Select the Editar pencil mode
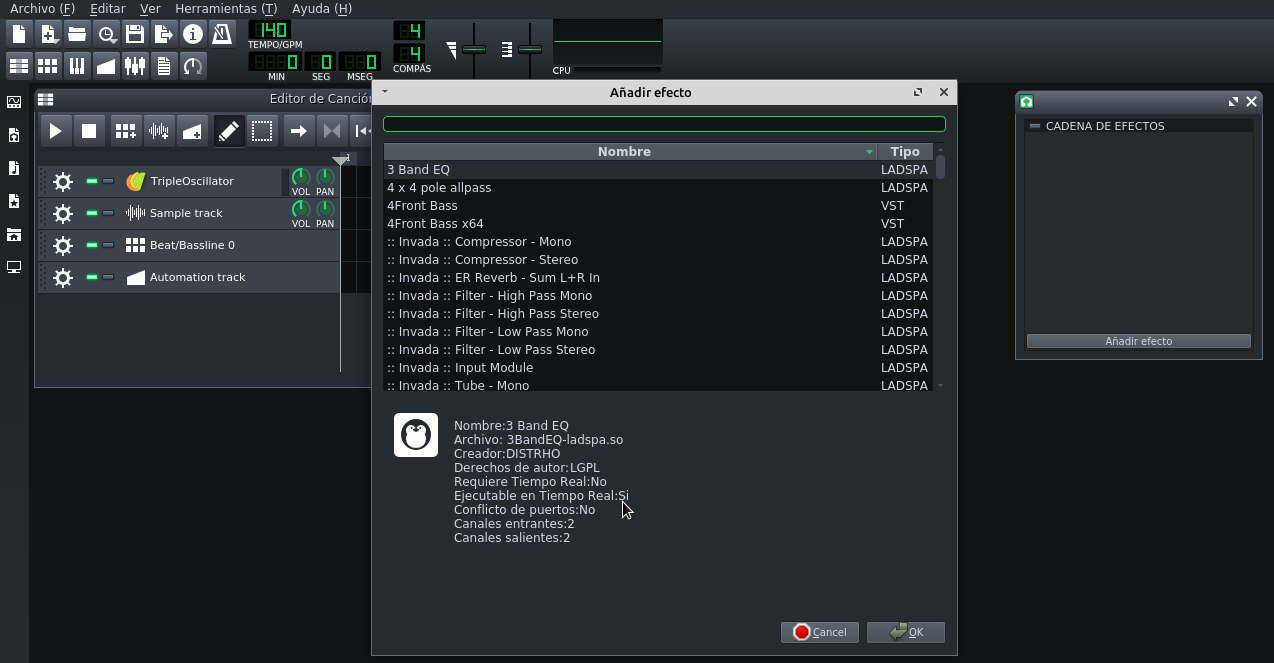Screen dimensions: 1274x663 (x=228, y=130)
